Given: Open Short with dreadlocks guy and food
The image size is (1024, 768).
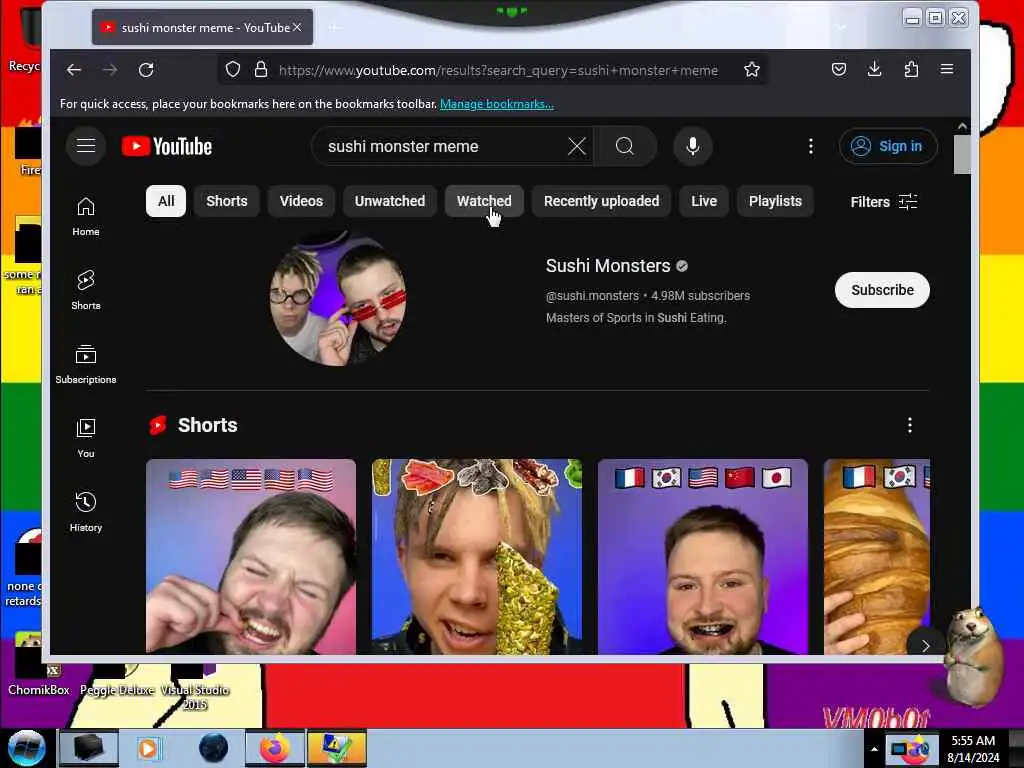Looking at the screenshot, I should click(x=477, y=556).
